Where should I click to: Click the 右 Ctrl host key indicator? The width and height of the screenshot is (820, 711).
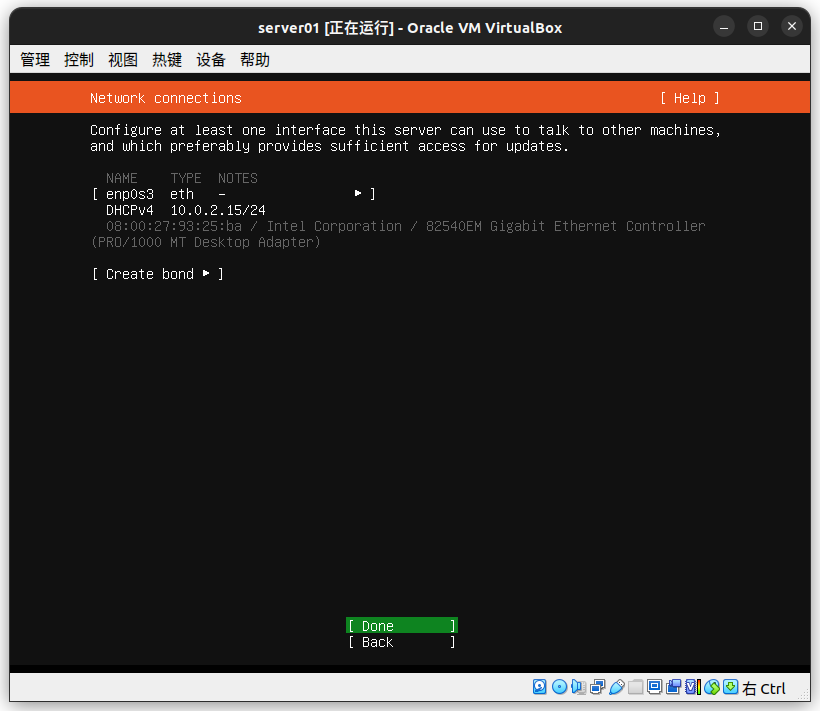pos(764,689)
